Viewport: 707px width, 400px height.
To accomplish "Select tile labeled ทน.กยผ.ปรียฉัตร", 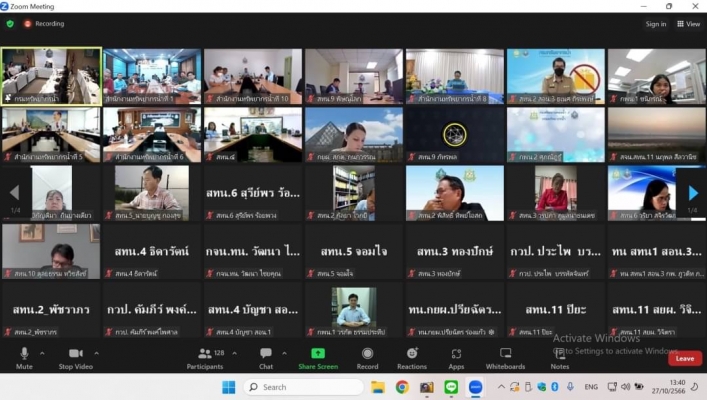I will [454, 309].
